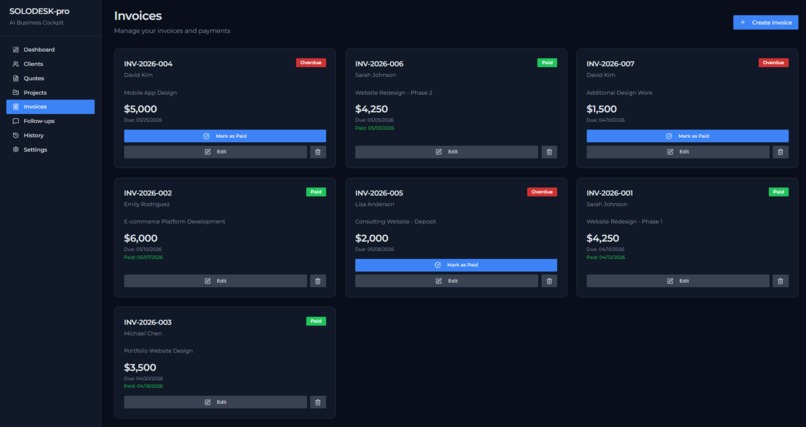Click client name Michael Chen
This screenshot has height=427, width=806.
[143, 333]
